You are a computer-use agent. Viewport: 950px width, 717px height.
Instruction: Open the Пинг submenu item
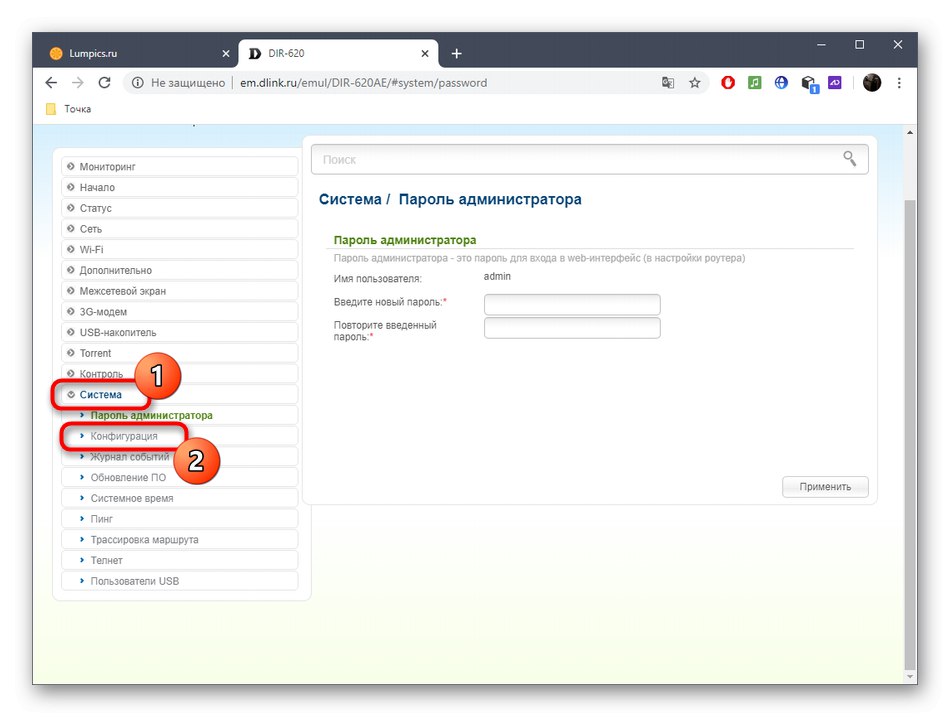coord(179,519)
